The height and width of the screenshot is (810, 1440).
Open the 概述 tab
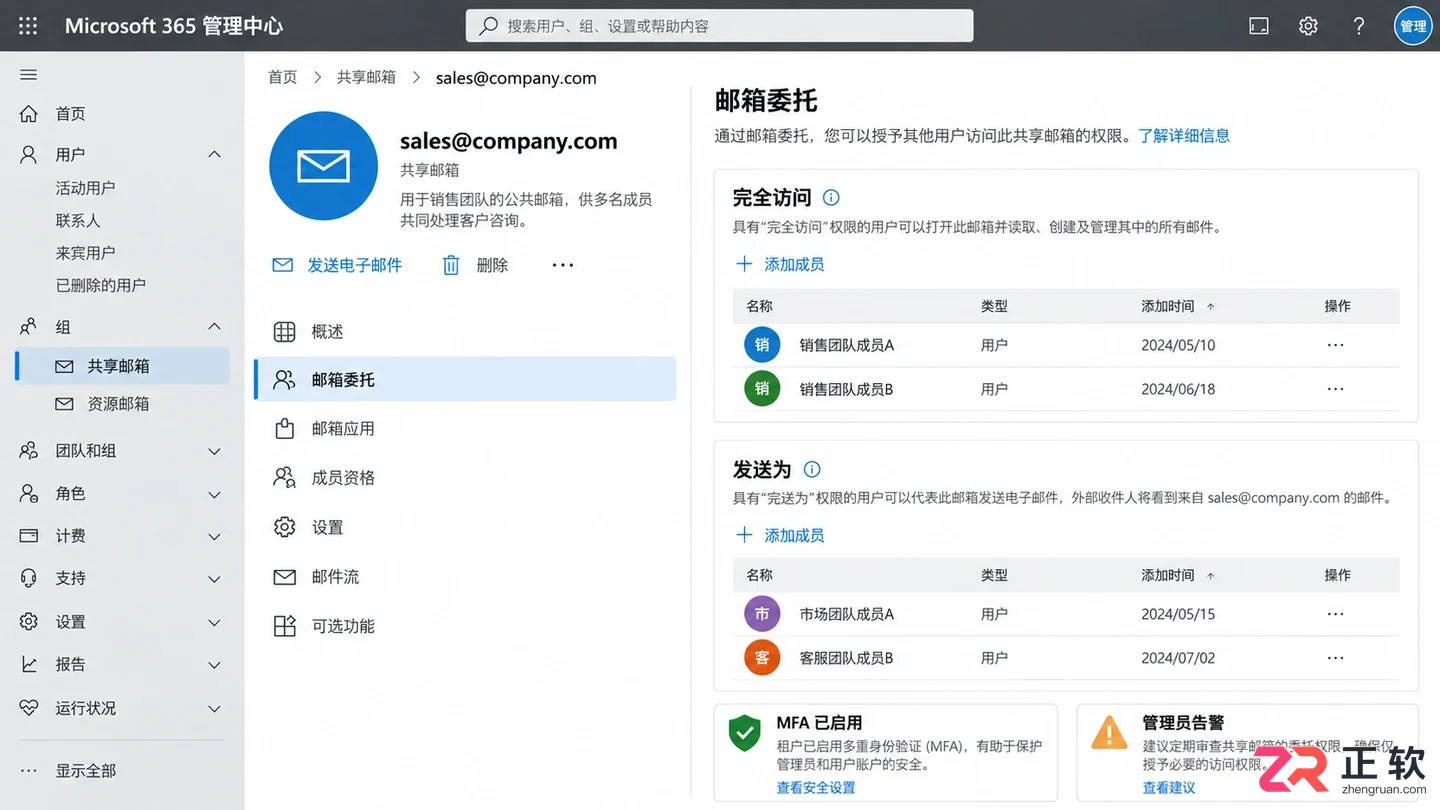click(465, 331)
